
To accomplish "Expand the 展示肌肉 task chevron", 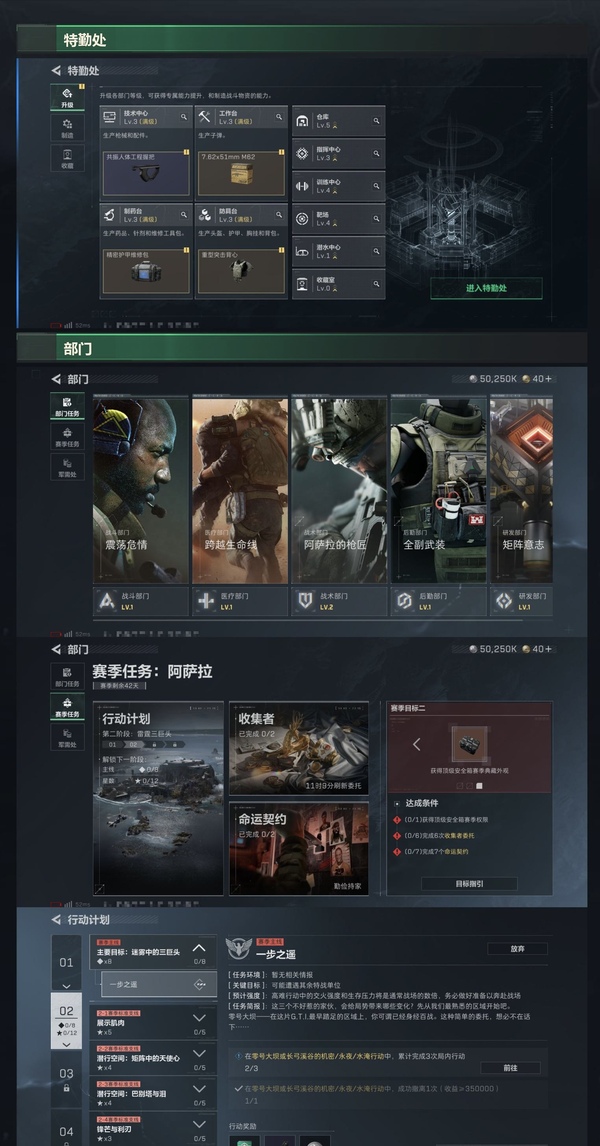I will [199, 1018].
